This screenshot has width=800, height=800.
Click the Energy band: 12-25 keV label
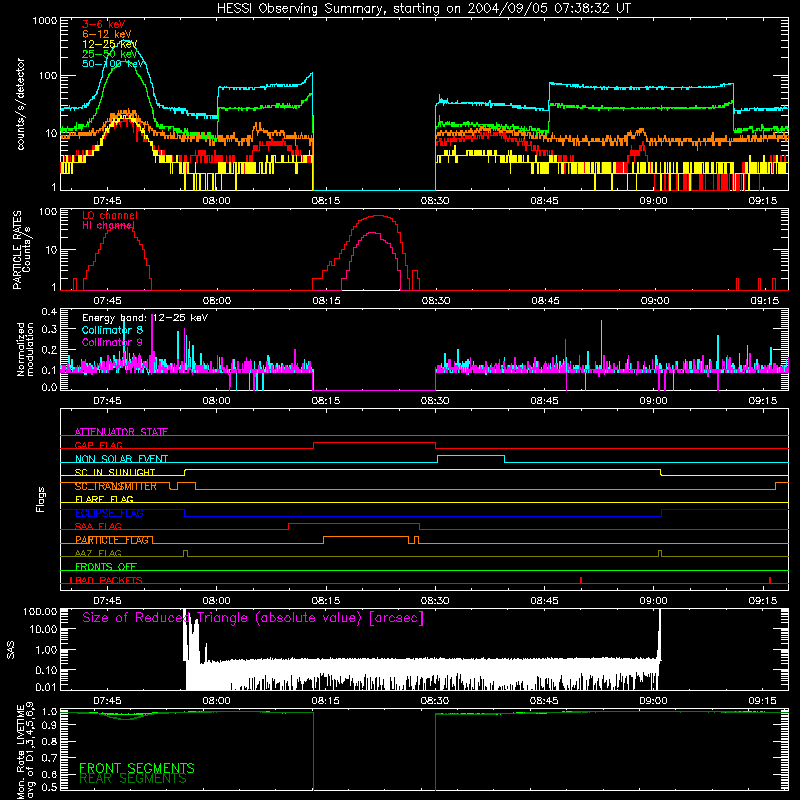point(145,318)
